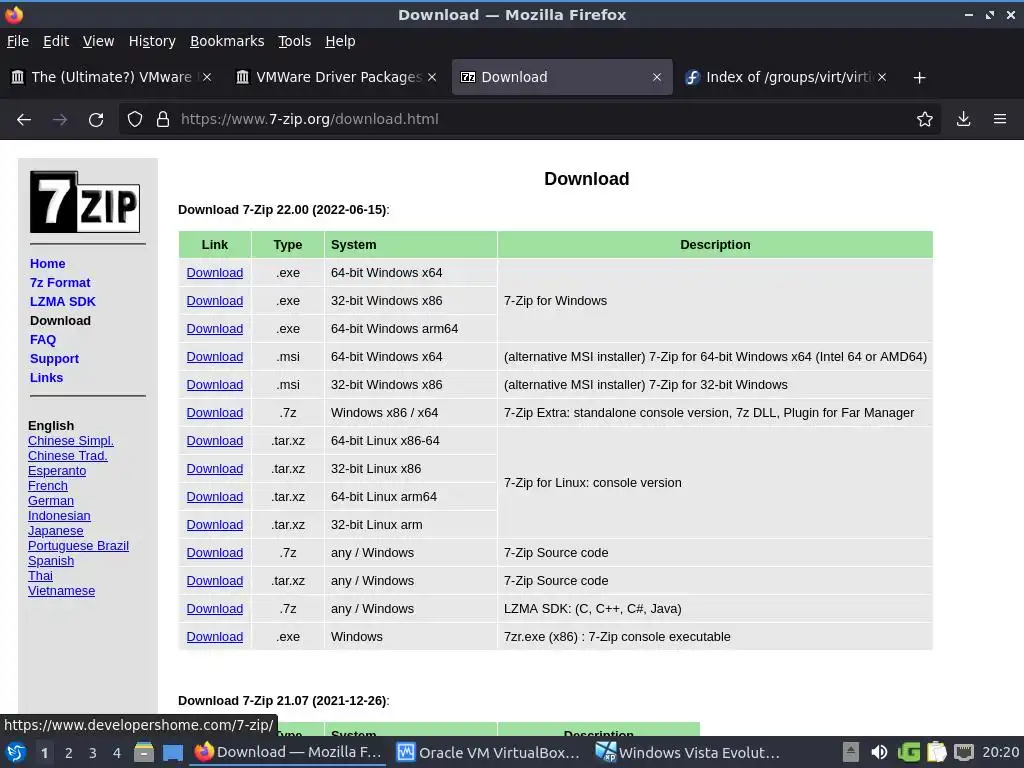The image size is (1024, 768).
Task: Click the green update notifier tray icon
Action: point(908,752)
